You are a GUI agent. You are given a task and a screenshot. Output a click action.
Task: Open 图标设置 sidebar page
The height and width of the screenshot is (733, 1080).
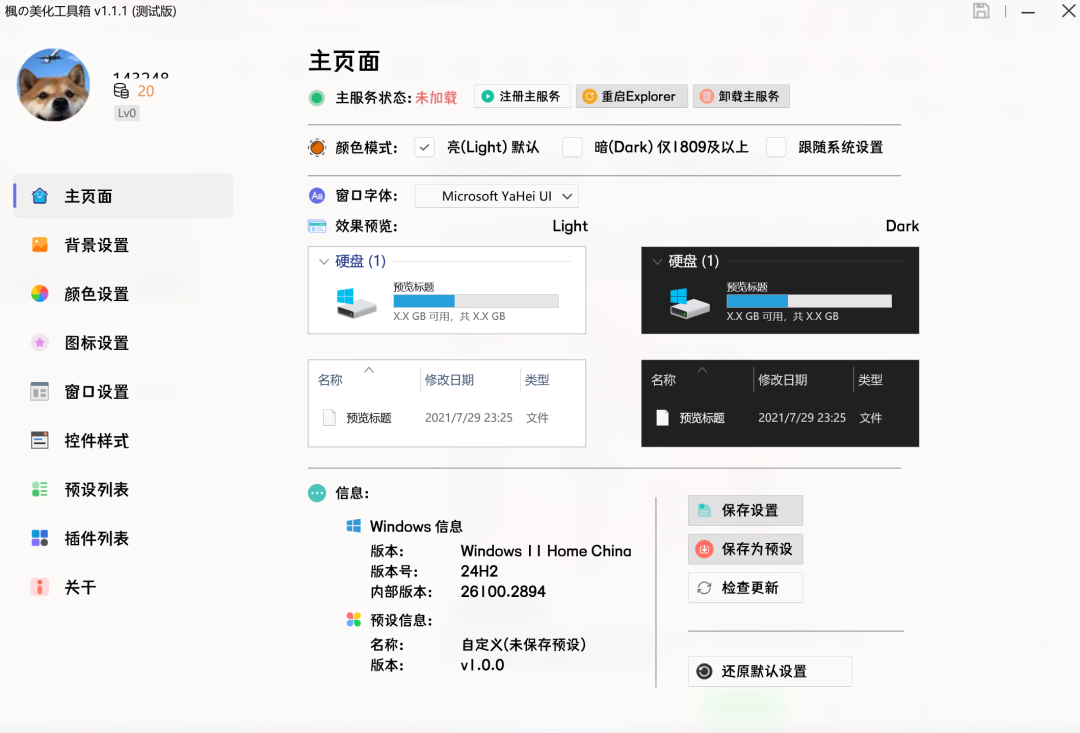[x=123, y=343]
